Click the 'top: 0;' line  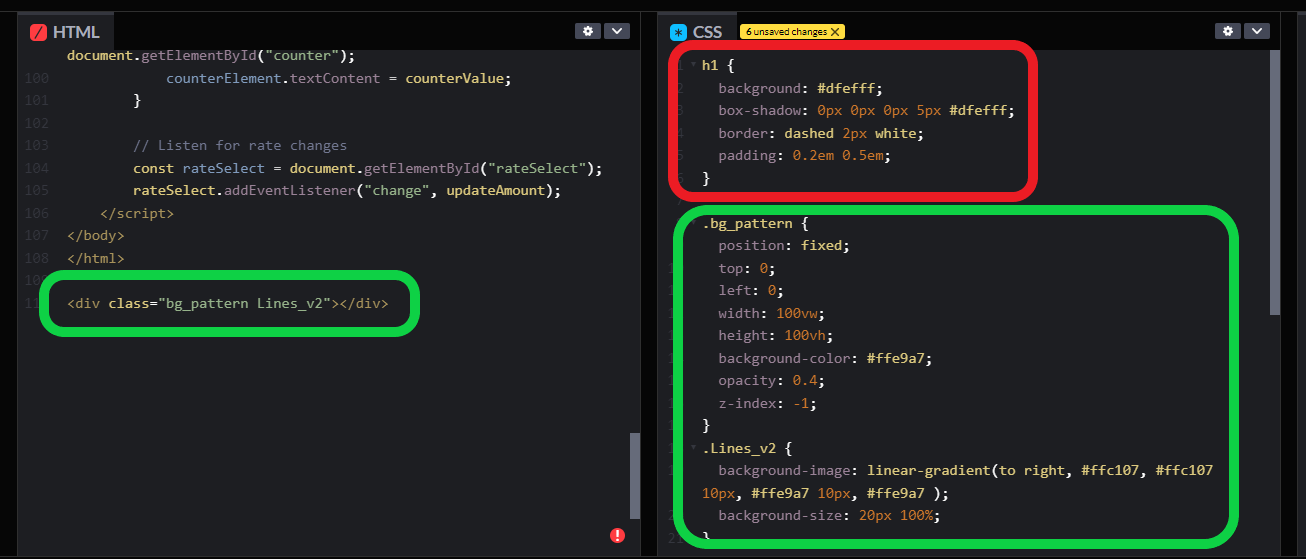pos(747,268)
